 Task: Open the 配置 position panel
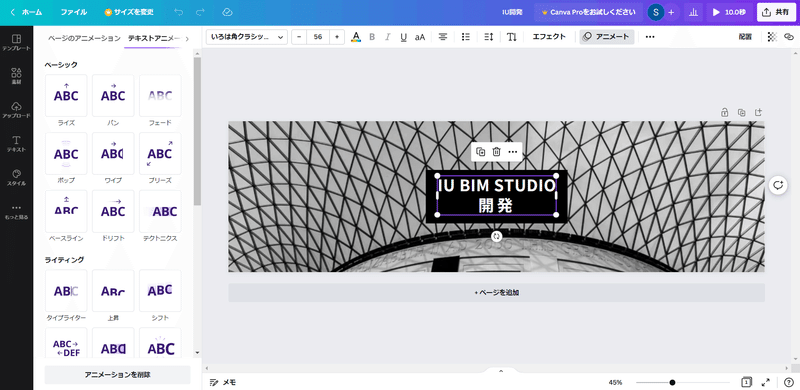(x=745, y=37)
